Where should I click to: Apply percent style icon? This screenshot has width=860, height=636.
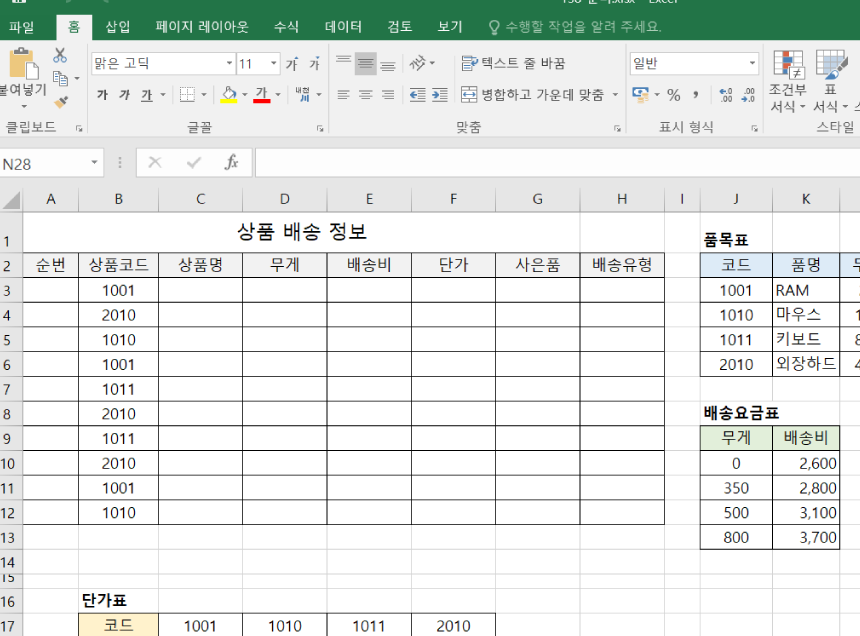(x=674, y=95)
